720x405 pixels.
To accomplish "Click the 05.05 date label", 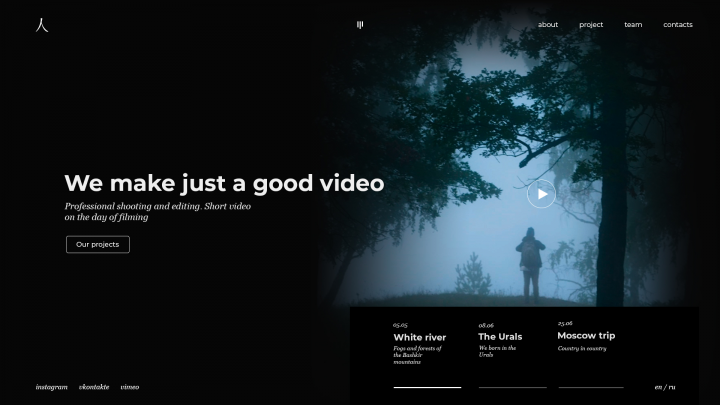I will 400,325.
